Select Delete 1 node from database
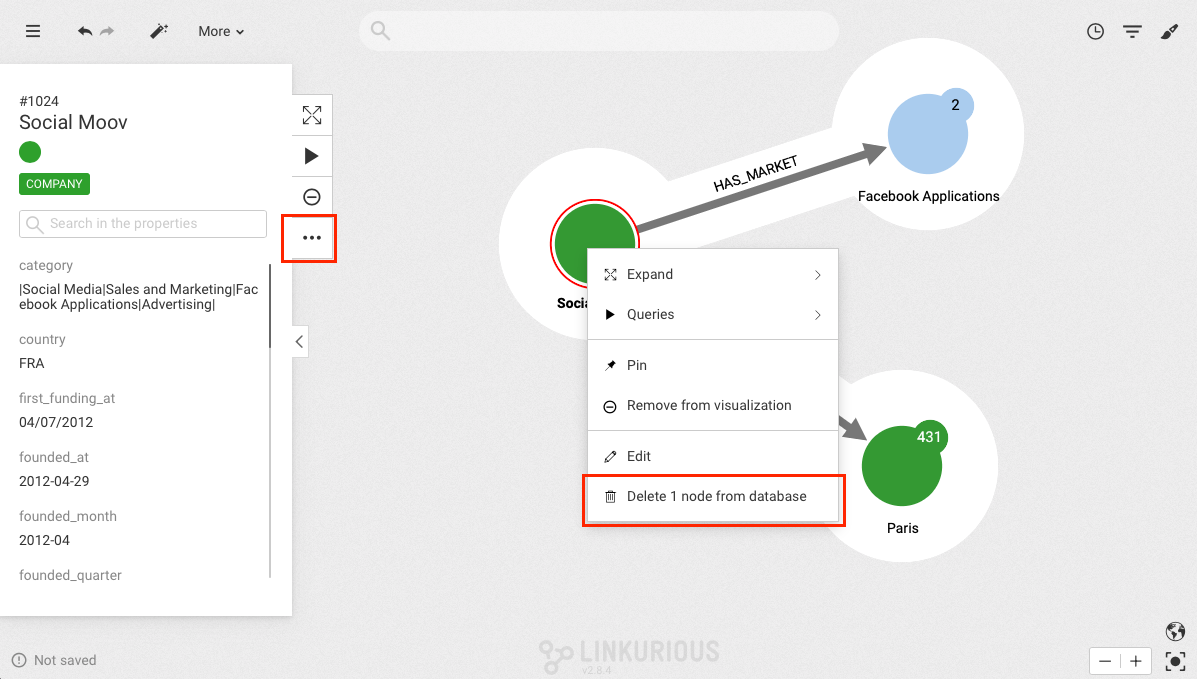This screenshot has width=1197, height=679. pos(715,496)
